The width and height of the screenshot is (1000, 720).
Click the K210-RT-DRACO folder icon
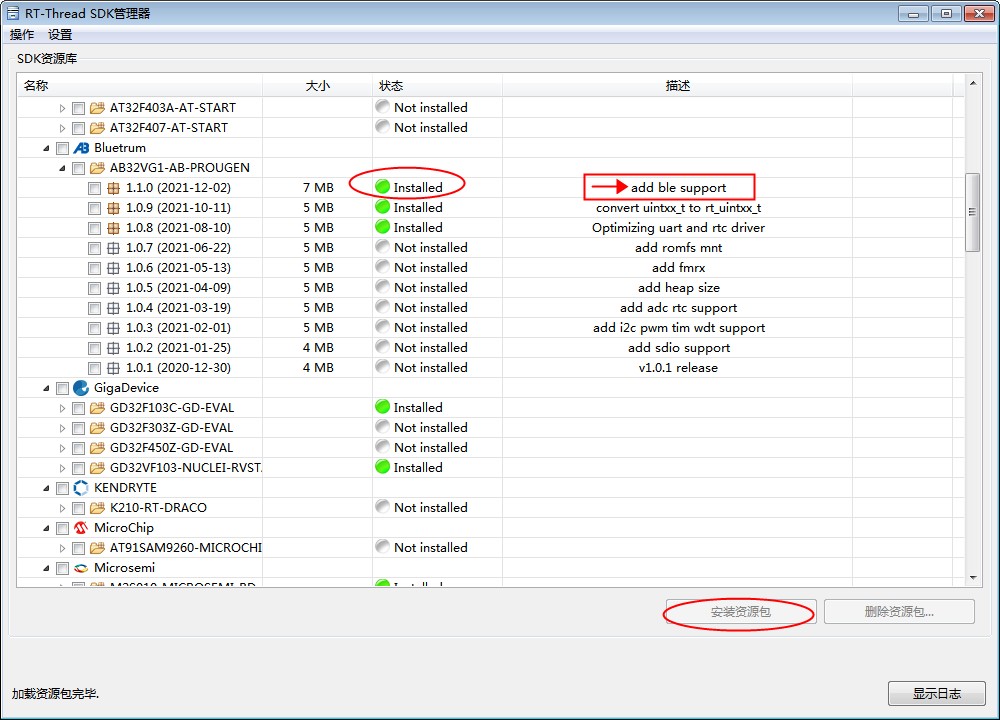tap(97, 508)
